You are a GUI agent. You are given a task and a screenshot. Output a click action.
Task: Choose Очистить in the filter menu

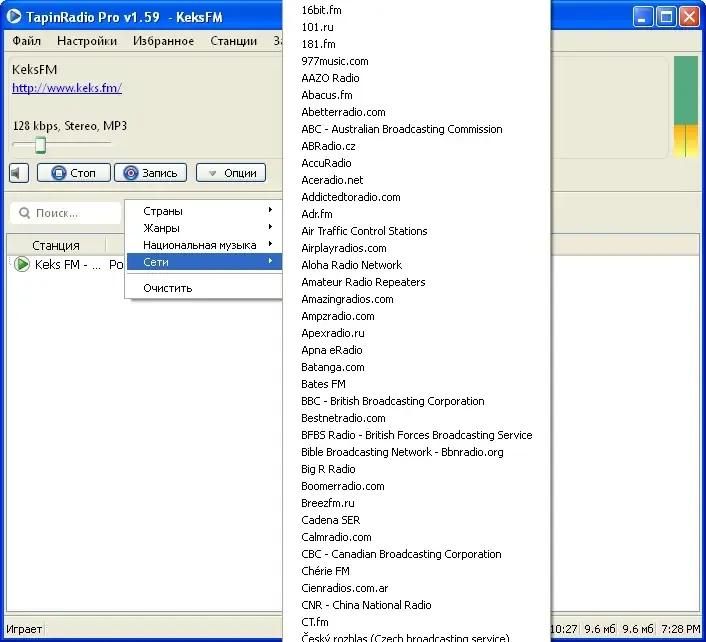(x=204, y=288)
